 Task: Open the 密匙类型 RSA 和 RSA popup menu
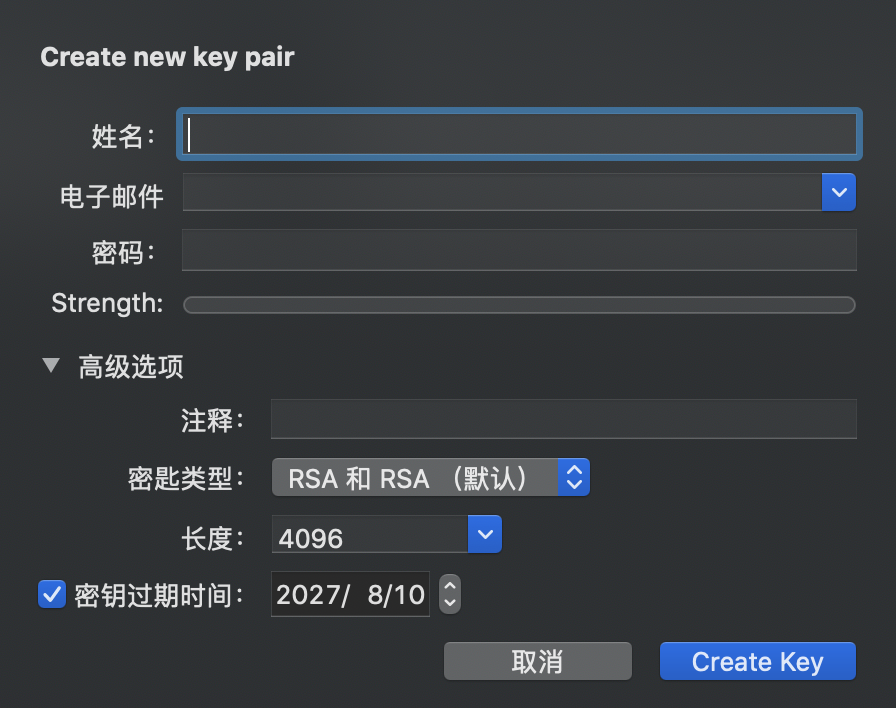430,478
